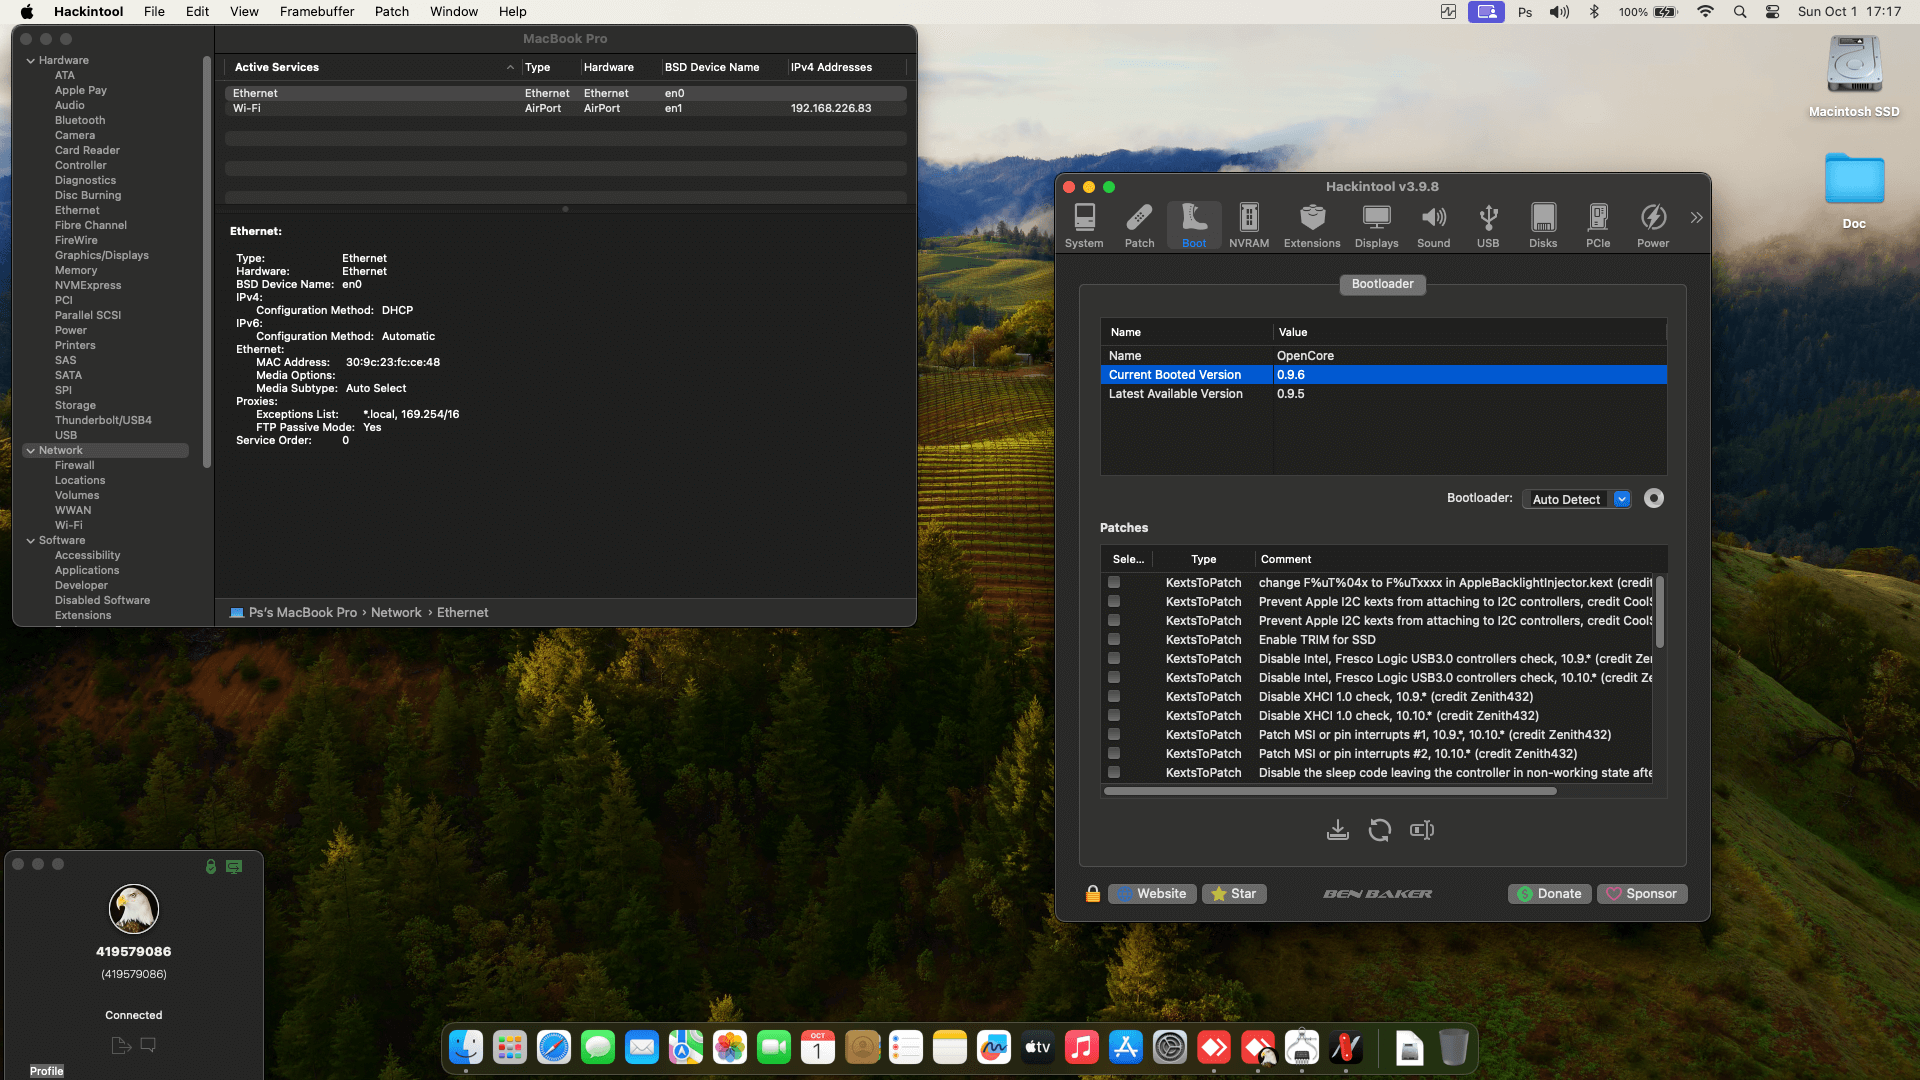Sort by the Active Services column header
This screenshot has width=1920, height=1080.
[370, 67]
